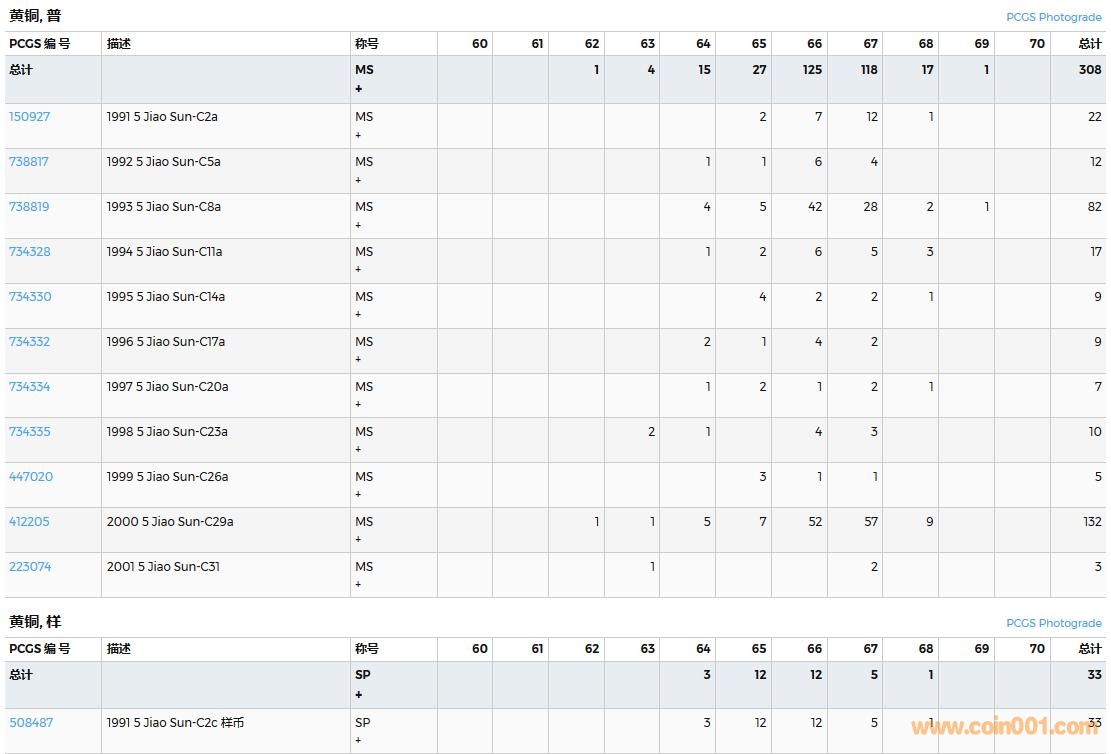Click the 738819 coin number link
Image resolution: width=1111 pixels, height=754 pixels.
pyautogui.click(x=29, y=207)
